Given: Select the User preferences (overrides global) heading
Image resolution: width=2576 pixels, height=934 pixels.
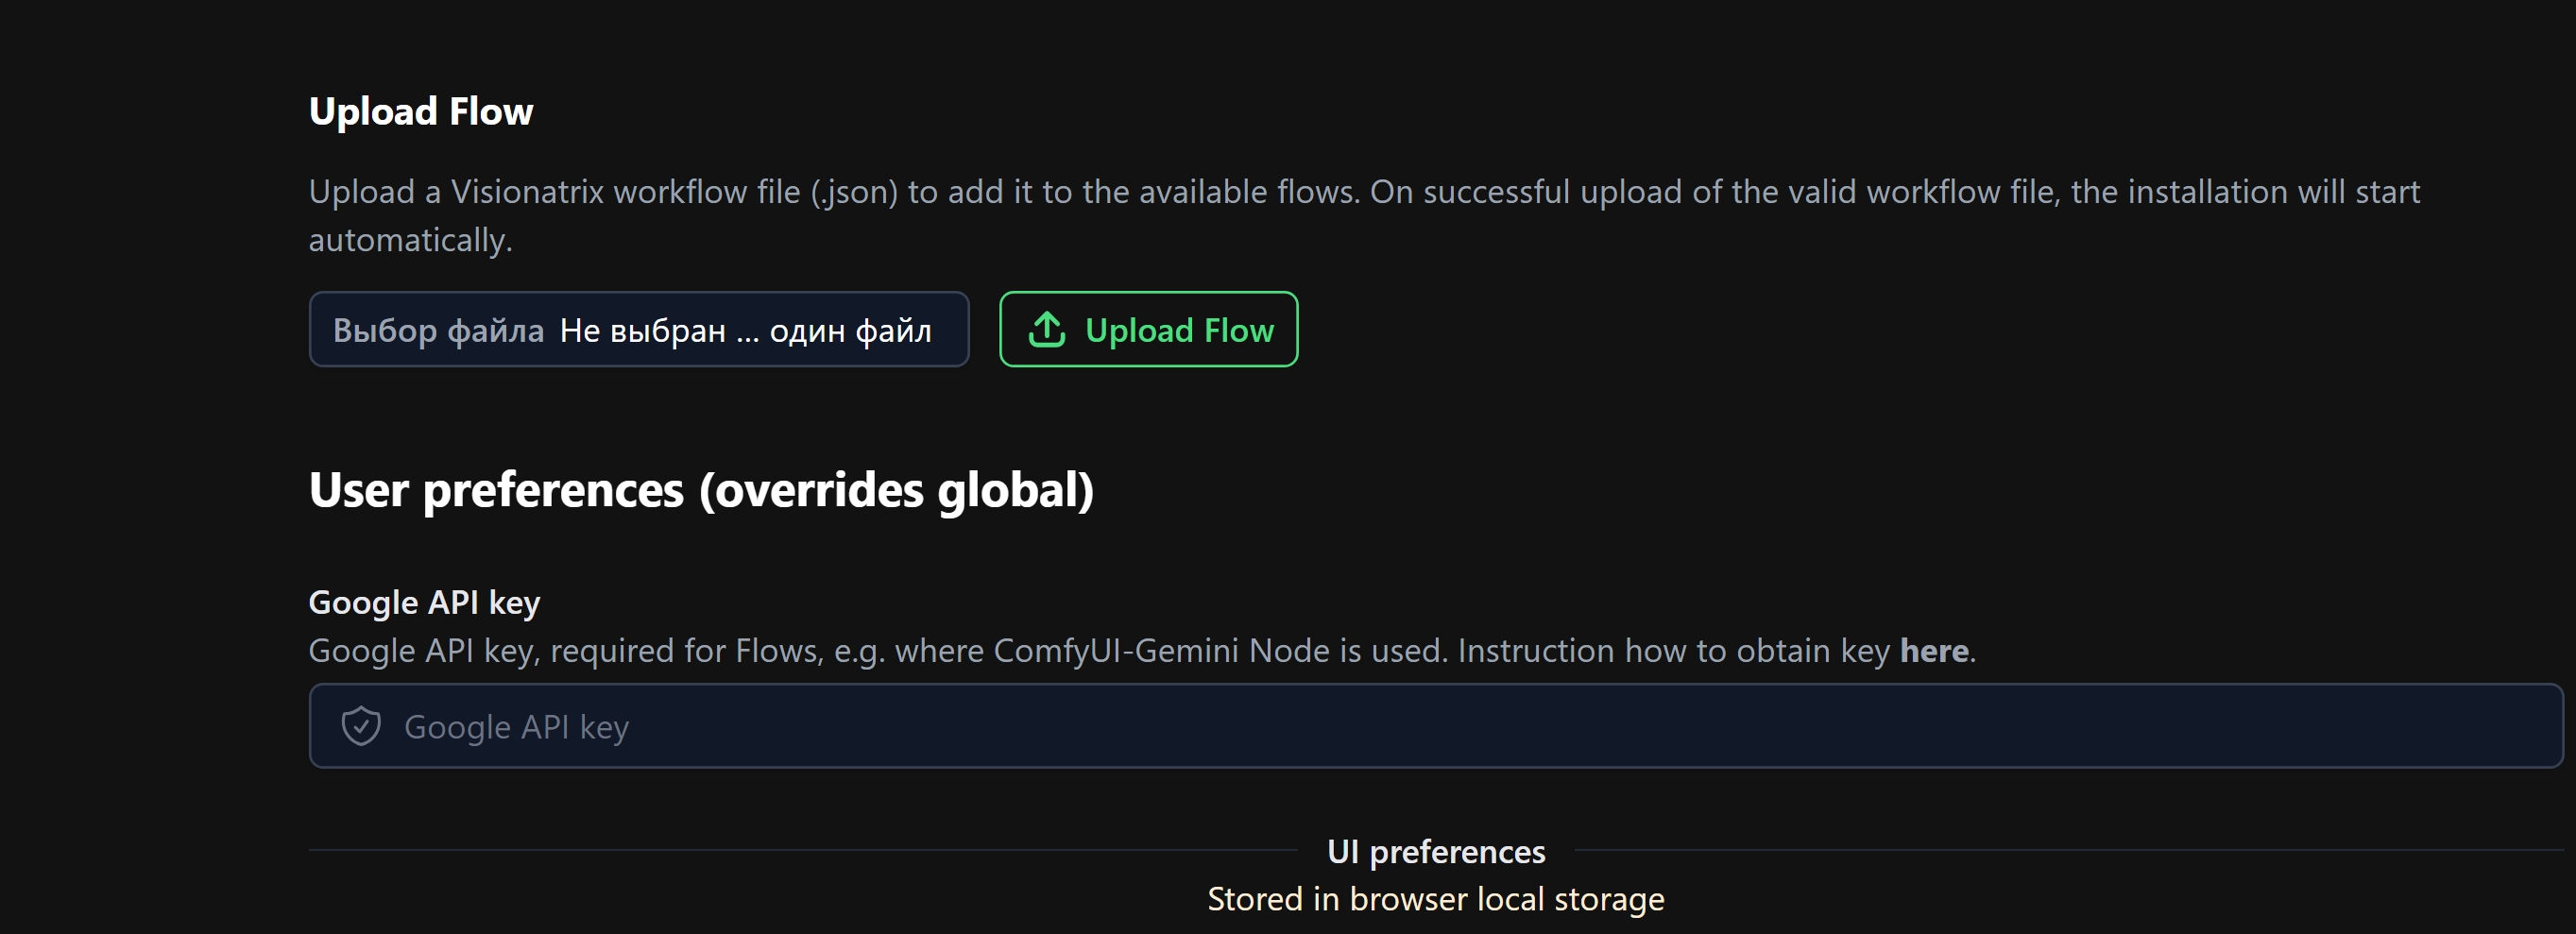Looking at the screenshot, I should point(701,490).
